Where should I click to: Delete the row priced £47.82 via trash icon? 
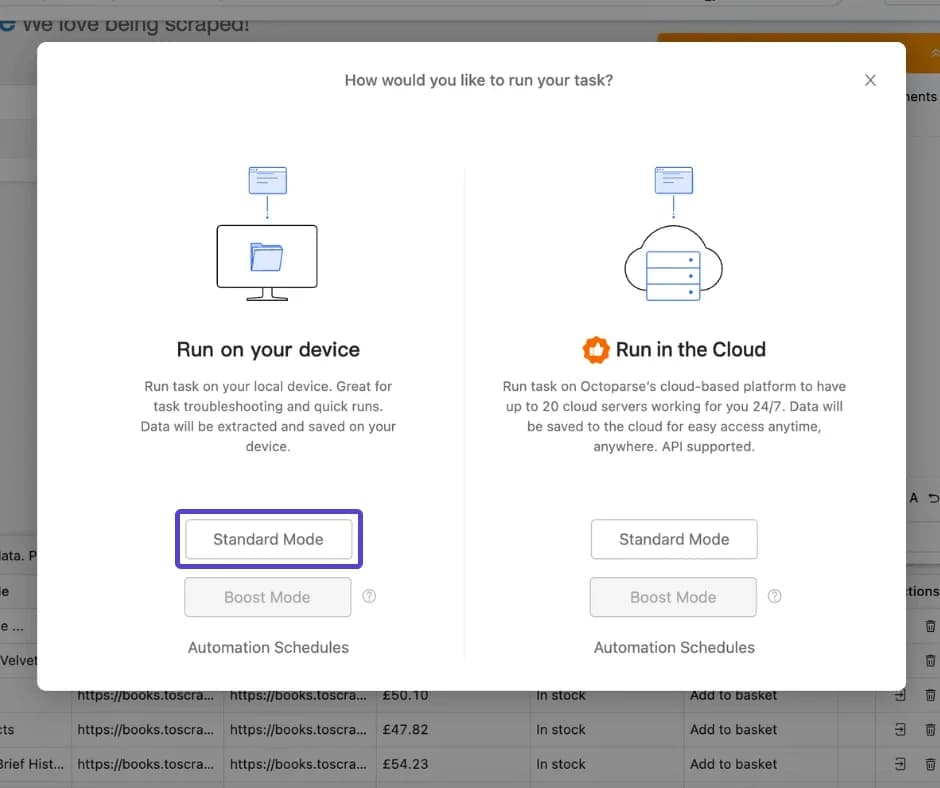point(930,730)
